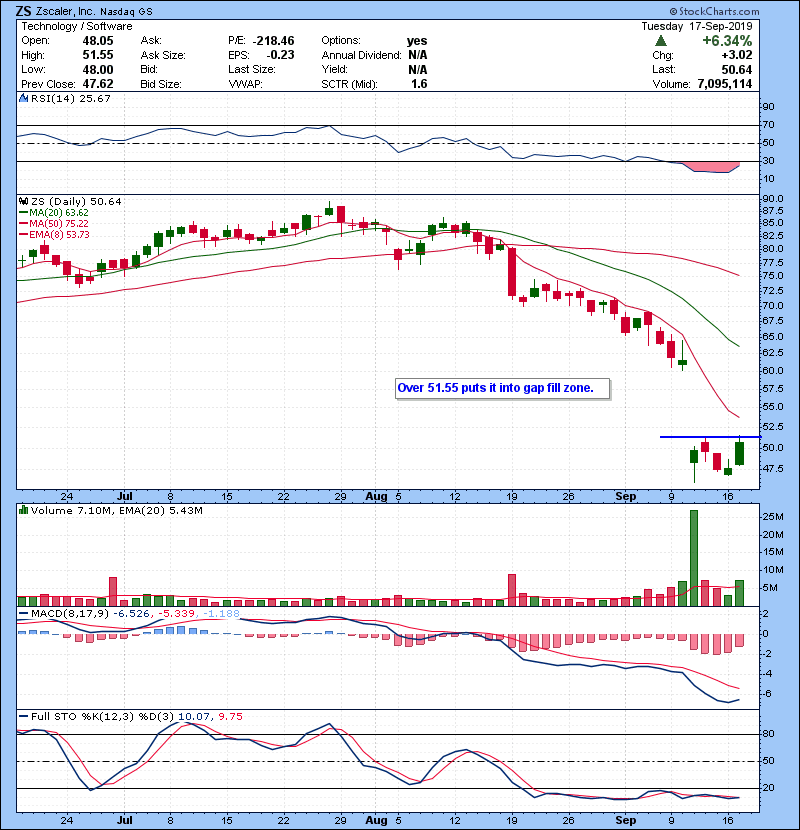Screen dimensions: 800x830
Task: Click the gap fill zone annotation box
Action: (502, 388)
